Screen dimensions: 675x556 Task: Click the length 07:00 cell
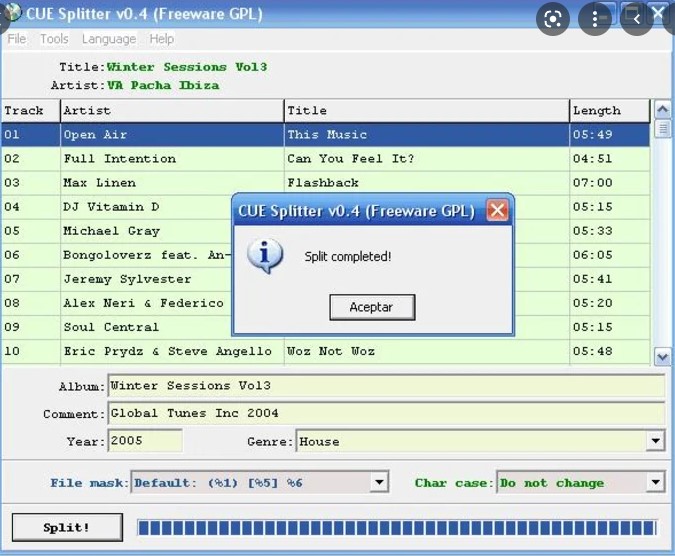(610, 183)
